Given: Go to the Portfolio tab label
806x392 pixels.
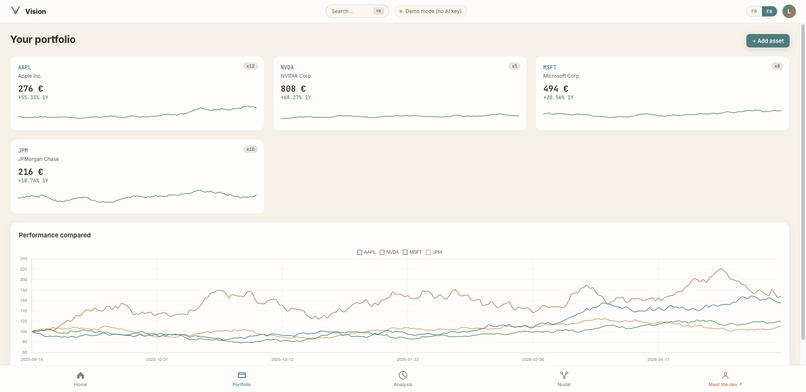Looking at the screenshot, I should coord(242,384).
